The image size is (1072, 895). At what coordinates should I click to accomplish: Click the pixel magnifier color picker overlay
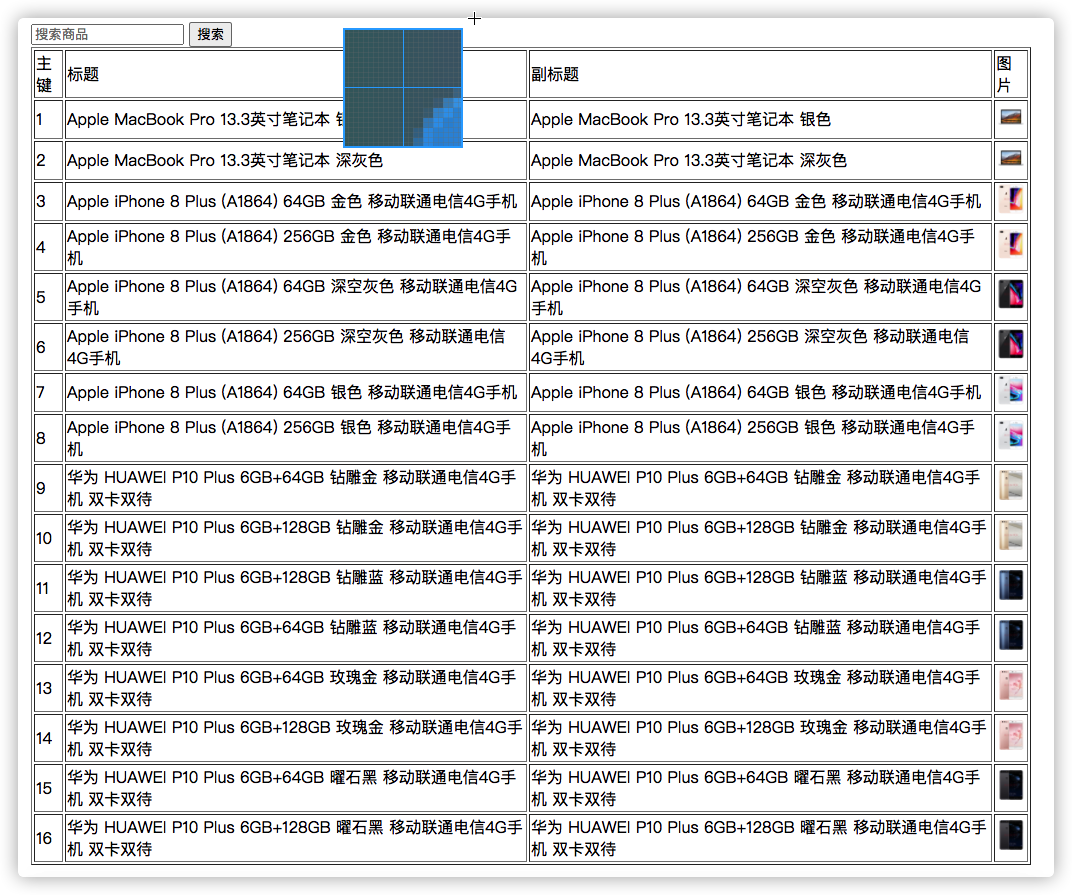pyautogui.click(x=403, y=88)
